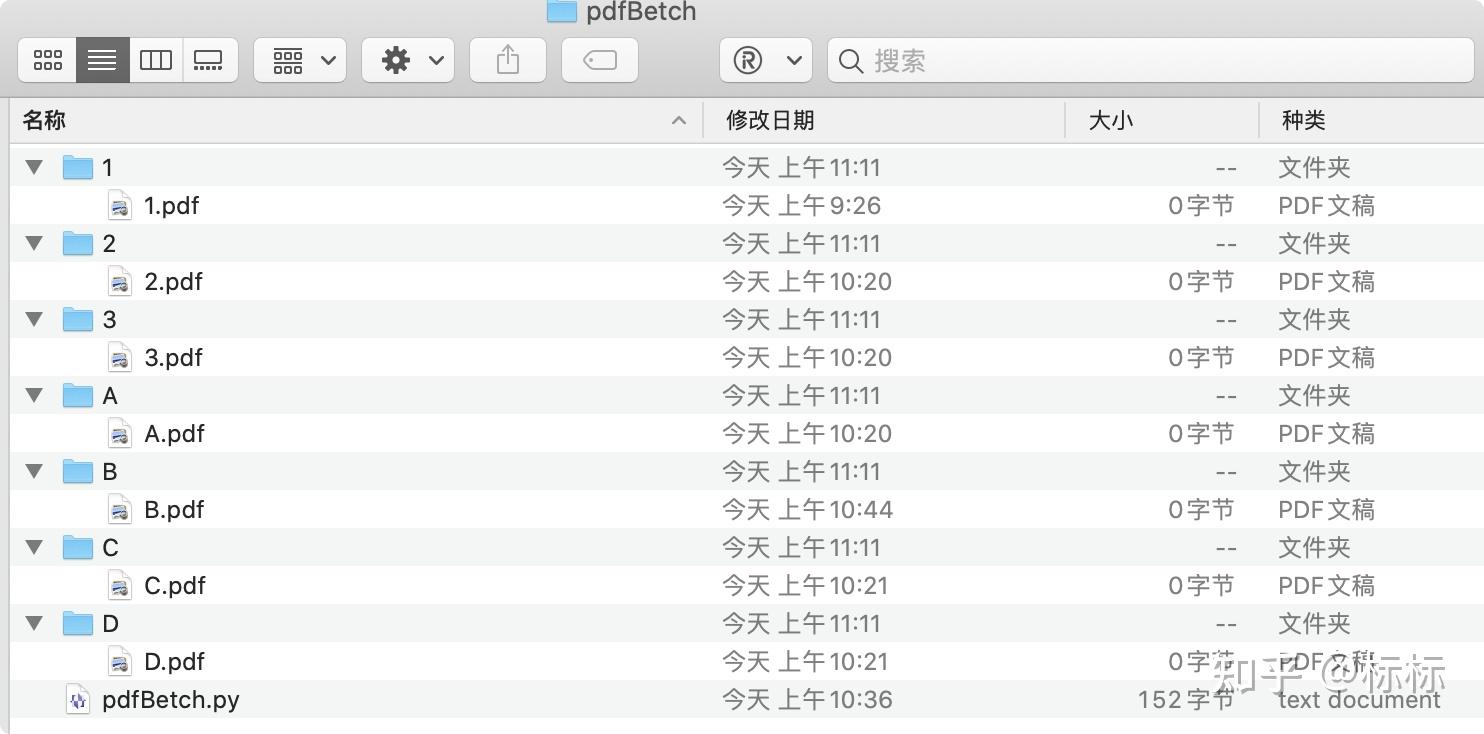Click the Share toolbar button
The width and height of the screenshot is (1484, 734).
[508, 61]
